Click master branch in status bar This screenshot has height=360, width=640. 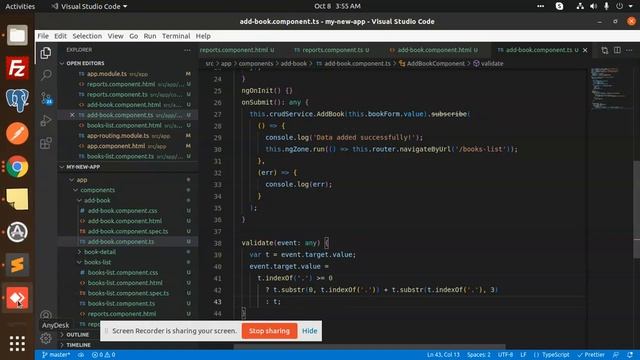[56, 355]
